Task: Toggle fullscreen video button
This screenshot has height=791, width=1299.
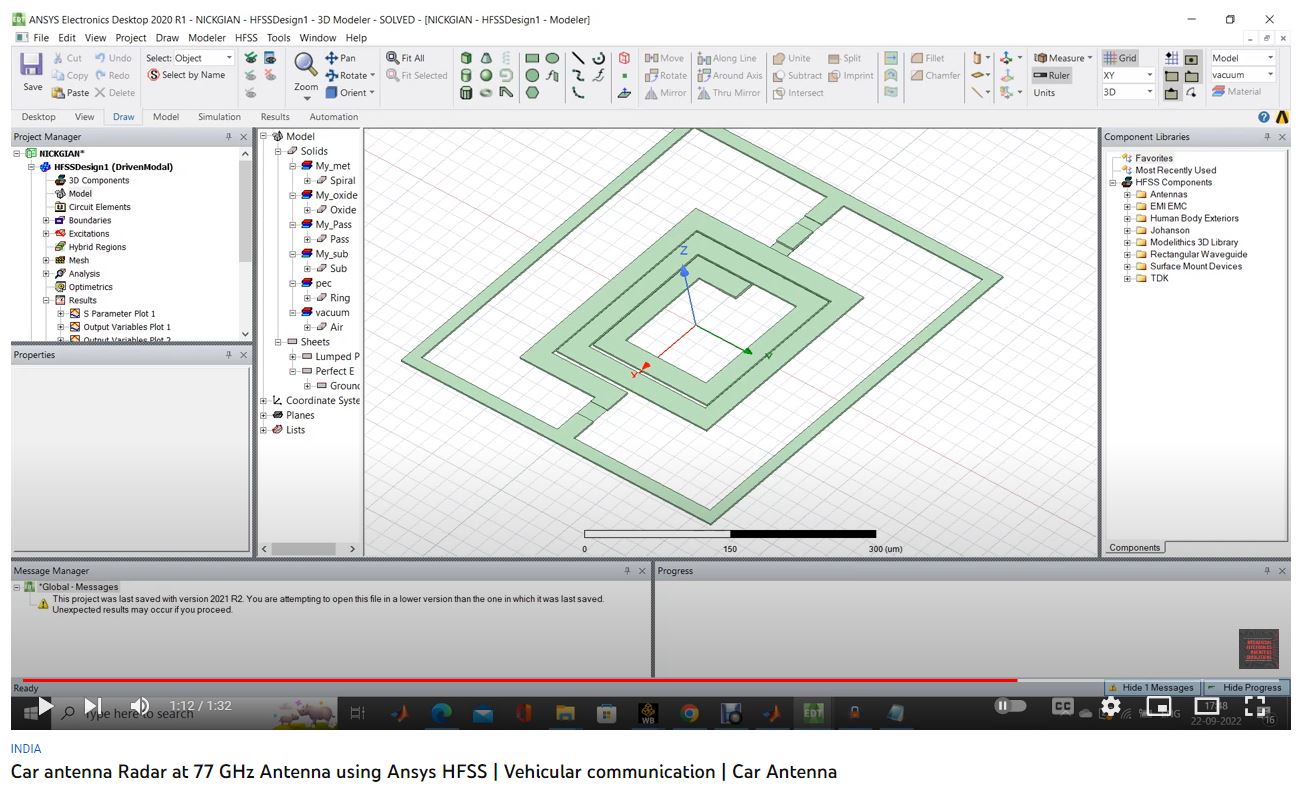Action: point(1254,706)
